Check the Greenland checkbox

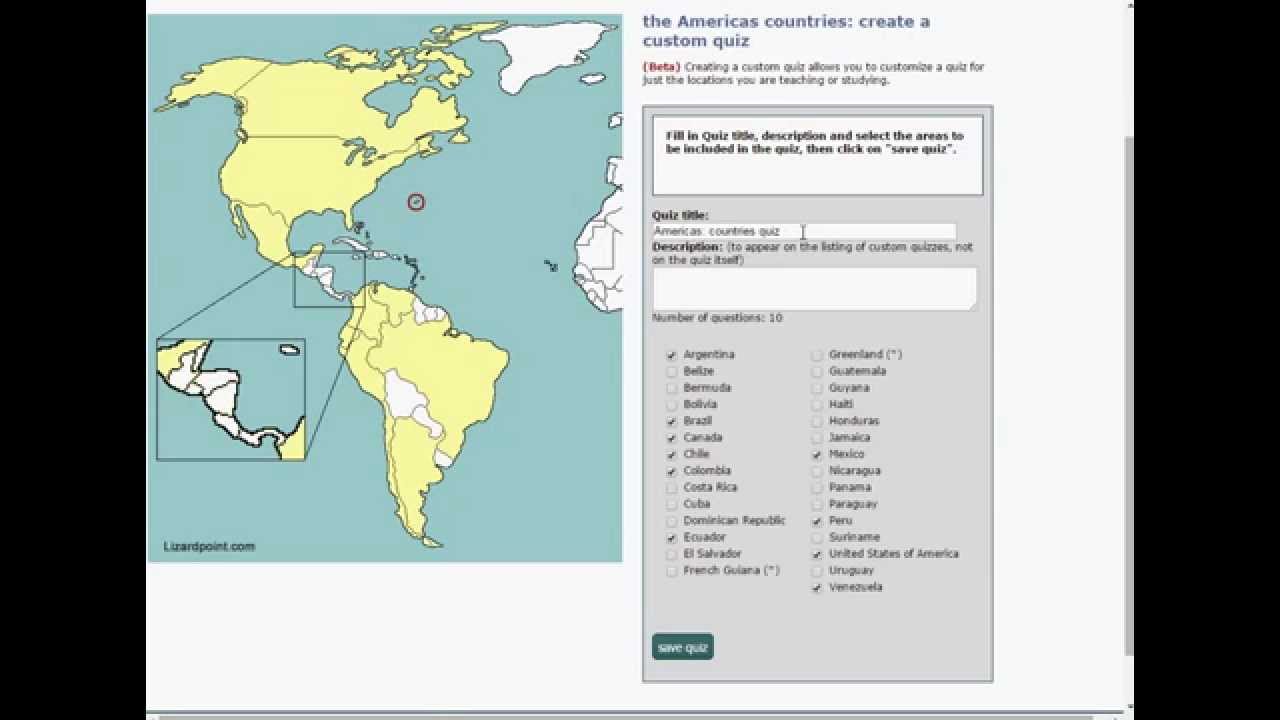click(817, 355)
